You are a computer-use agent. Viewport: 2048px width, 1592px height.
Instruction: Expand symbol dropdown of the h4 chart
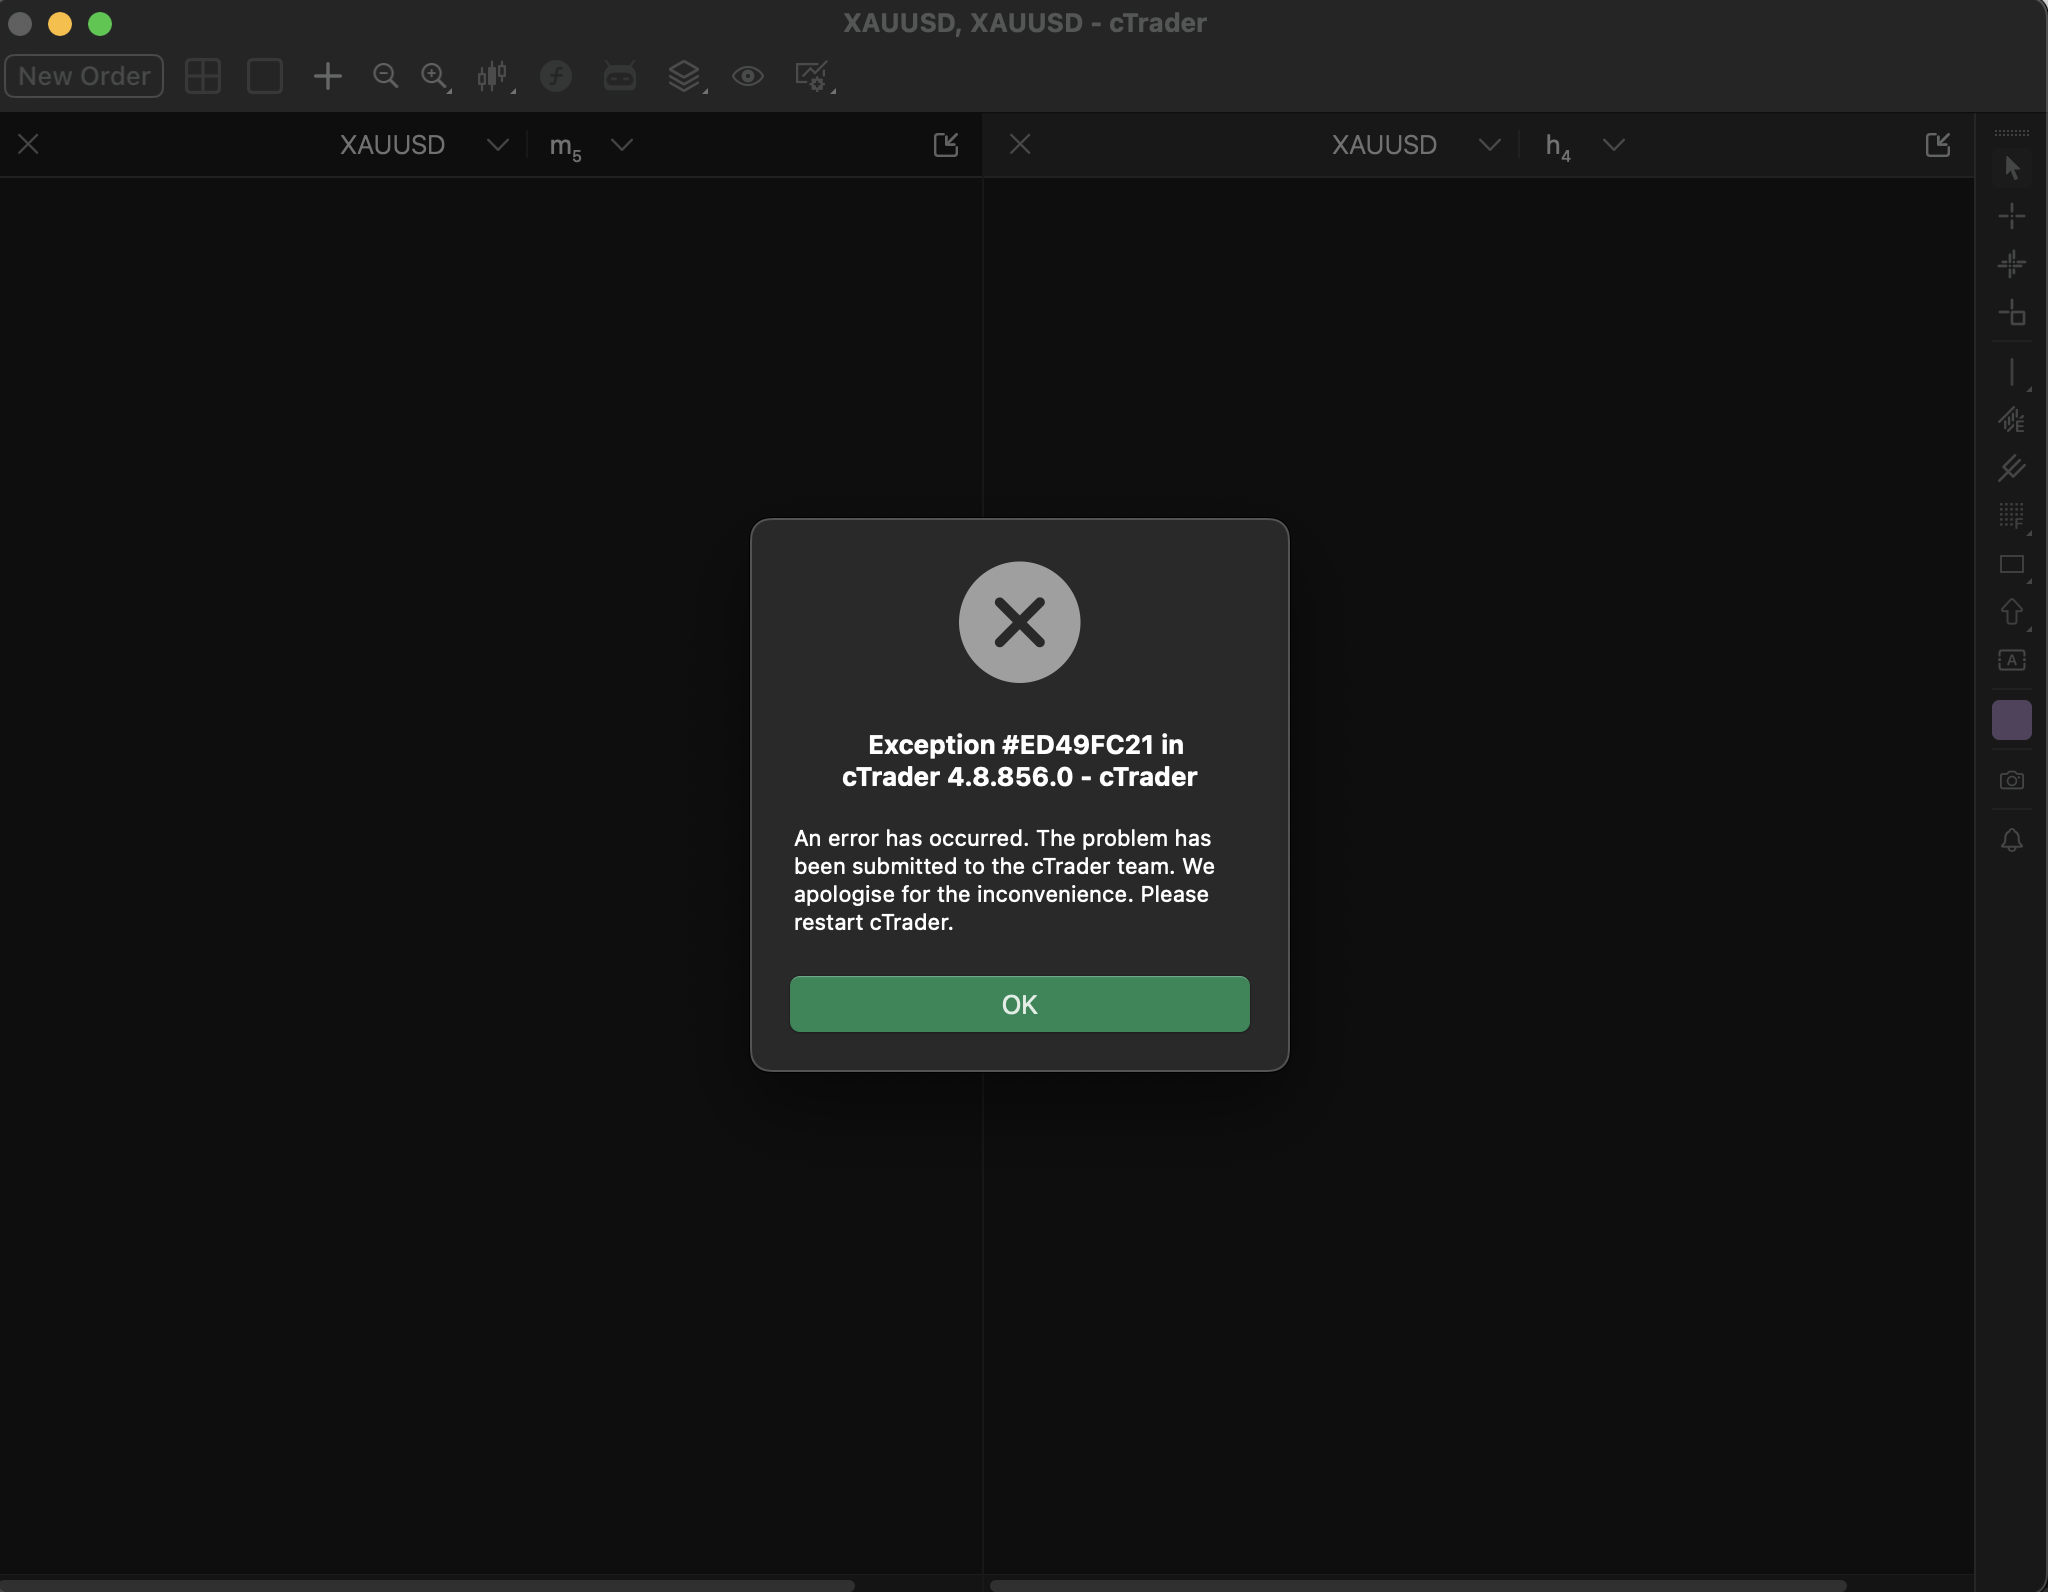(1489, 145)
